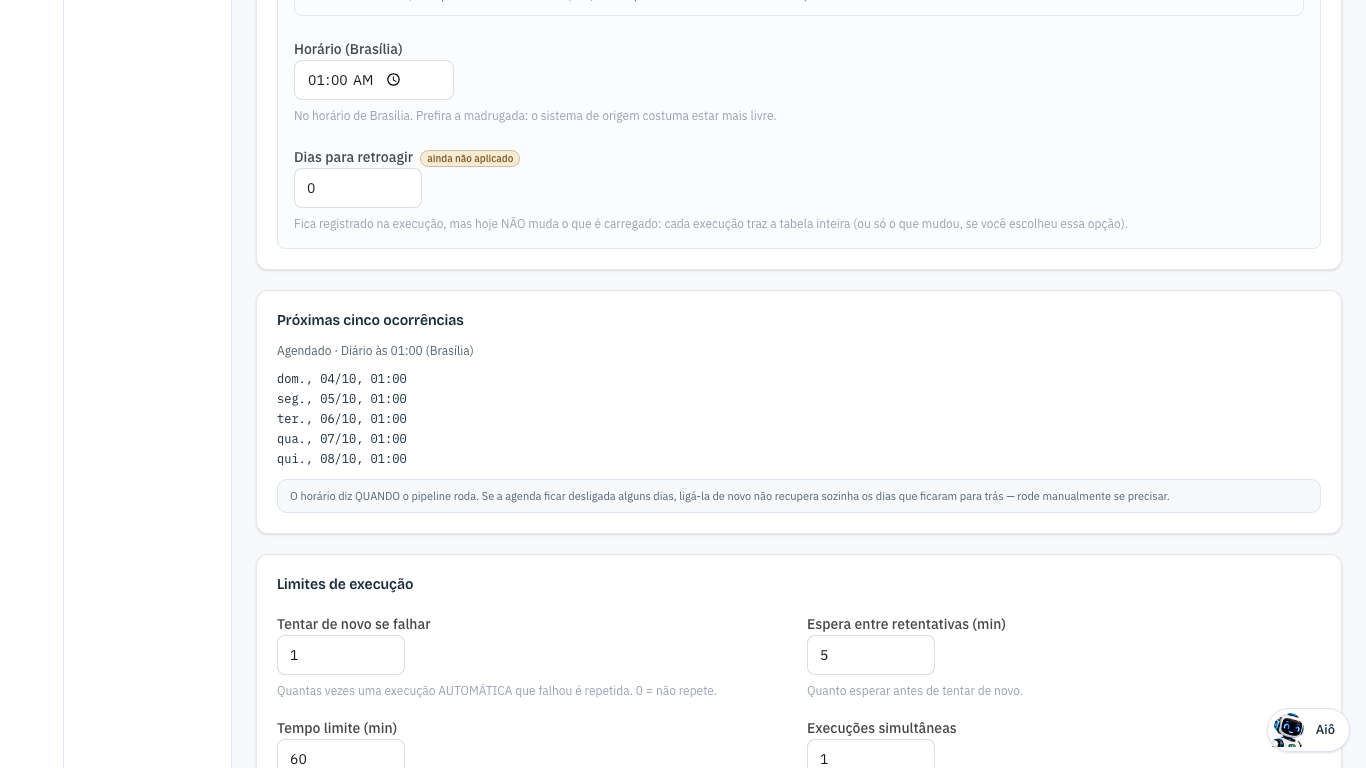The height and width of the screenshot is (768, 1366).
Task: Select the 'qui., 08/10, 01:00' occurrence
Action: [x=342, y=459]
